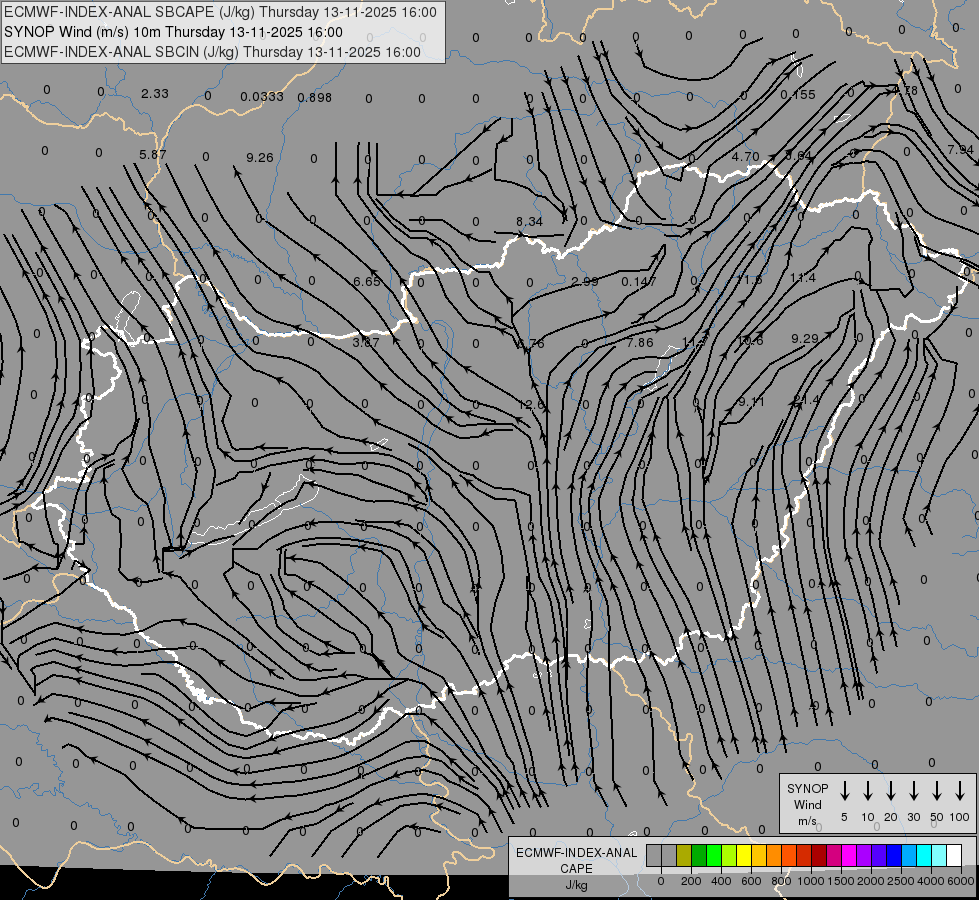Click the 6000 tick label on the CAPE scale

click(960, 881)
